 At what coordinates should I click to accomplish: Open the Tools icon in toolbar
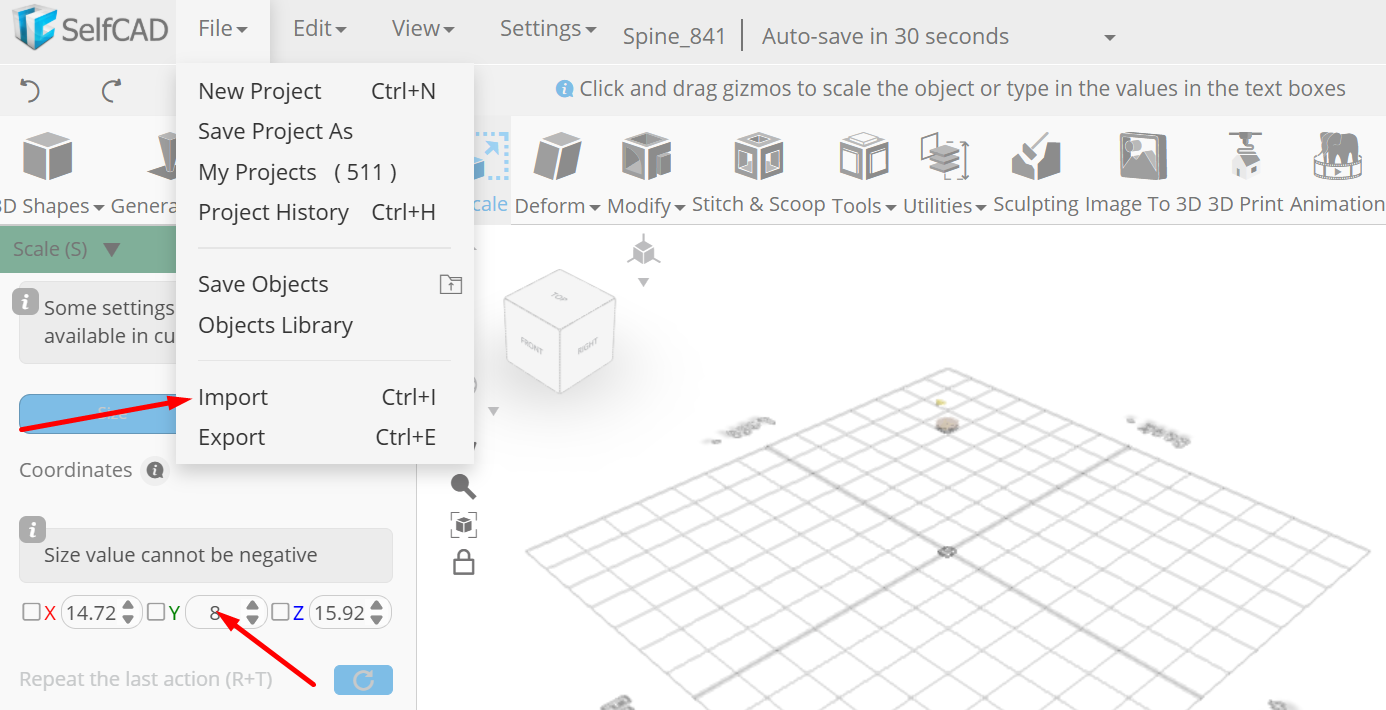click(x=864, y=157)
